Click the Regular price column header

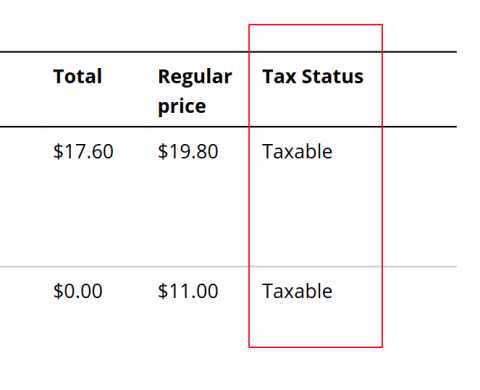tap(195, 91)
